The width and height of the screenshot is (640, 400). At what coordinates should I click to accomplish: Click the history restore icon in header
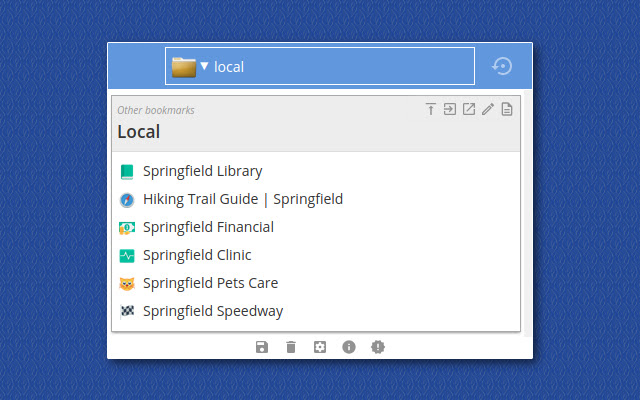pyautogui.click(x=502, y=66)
